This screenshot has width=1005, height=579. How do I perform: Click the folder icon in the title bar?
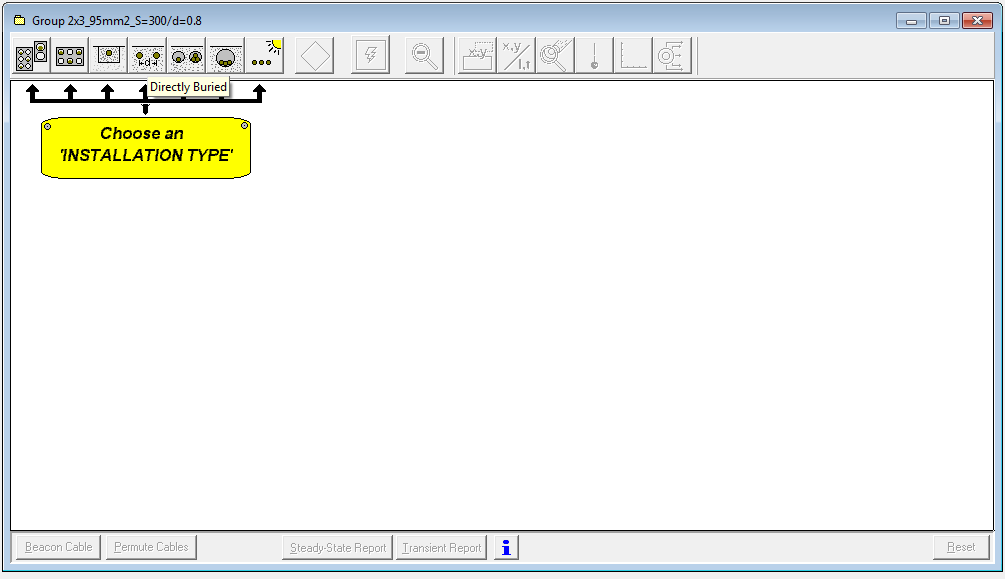(20, 21)
